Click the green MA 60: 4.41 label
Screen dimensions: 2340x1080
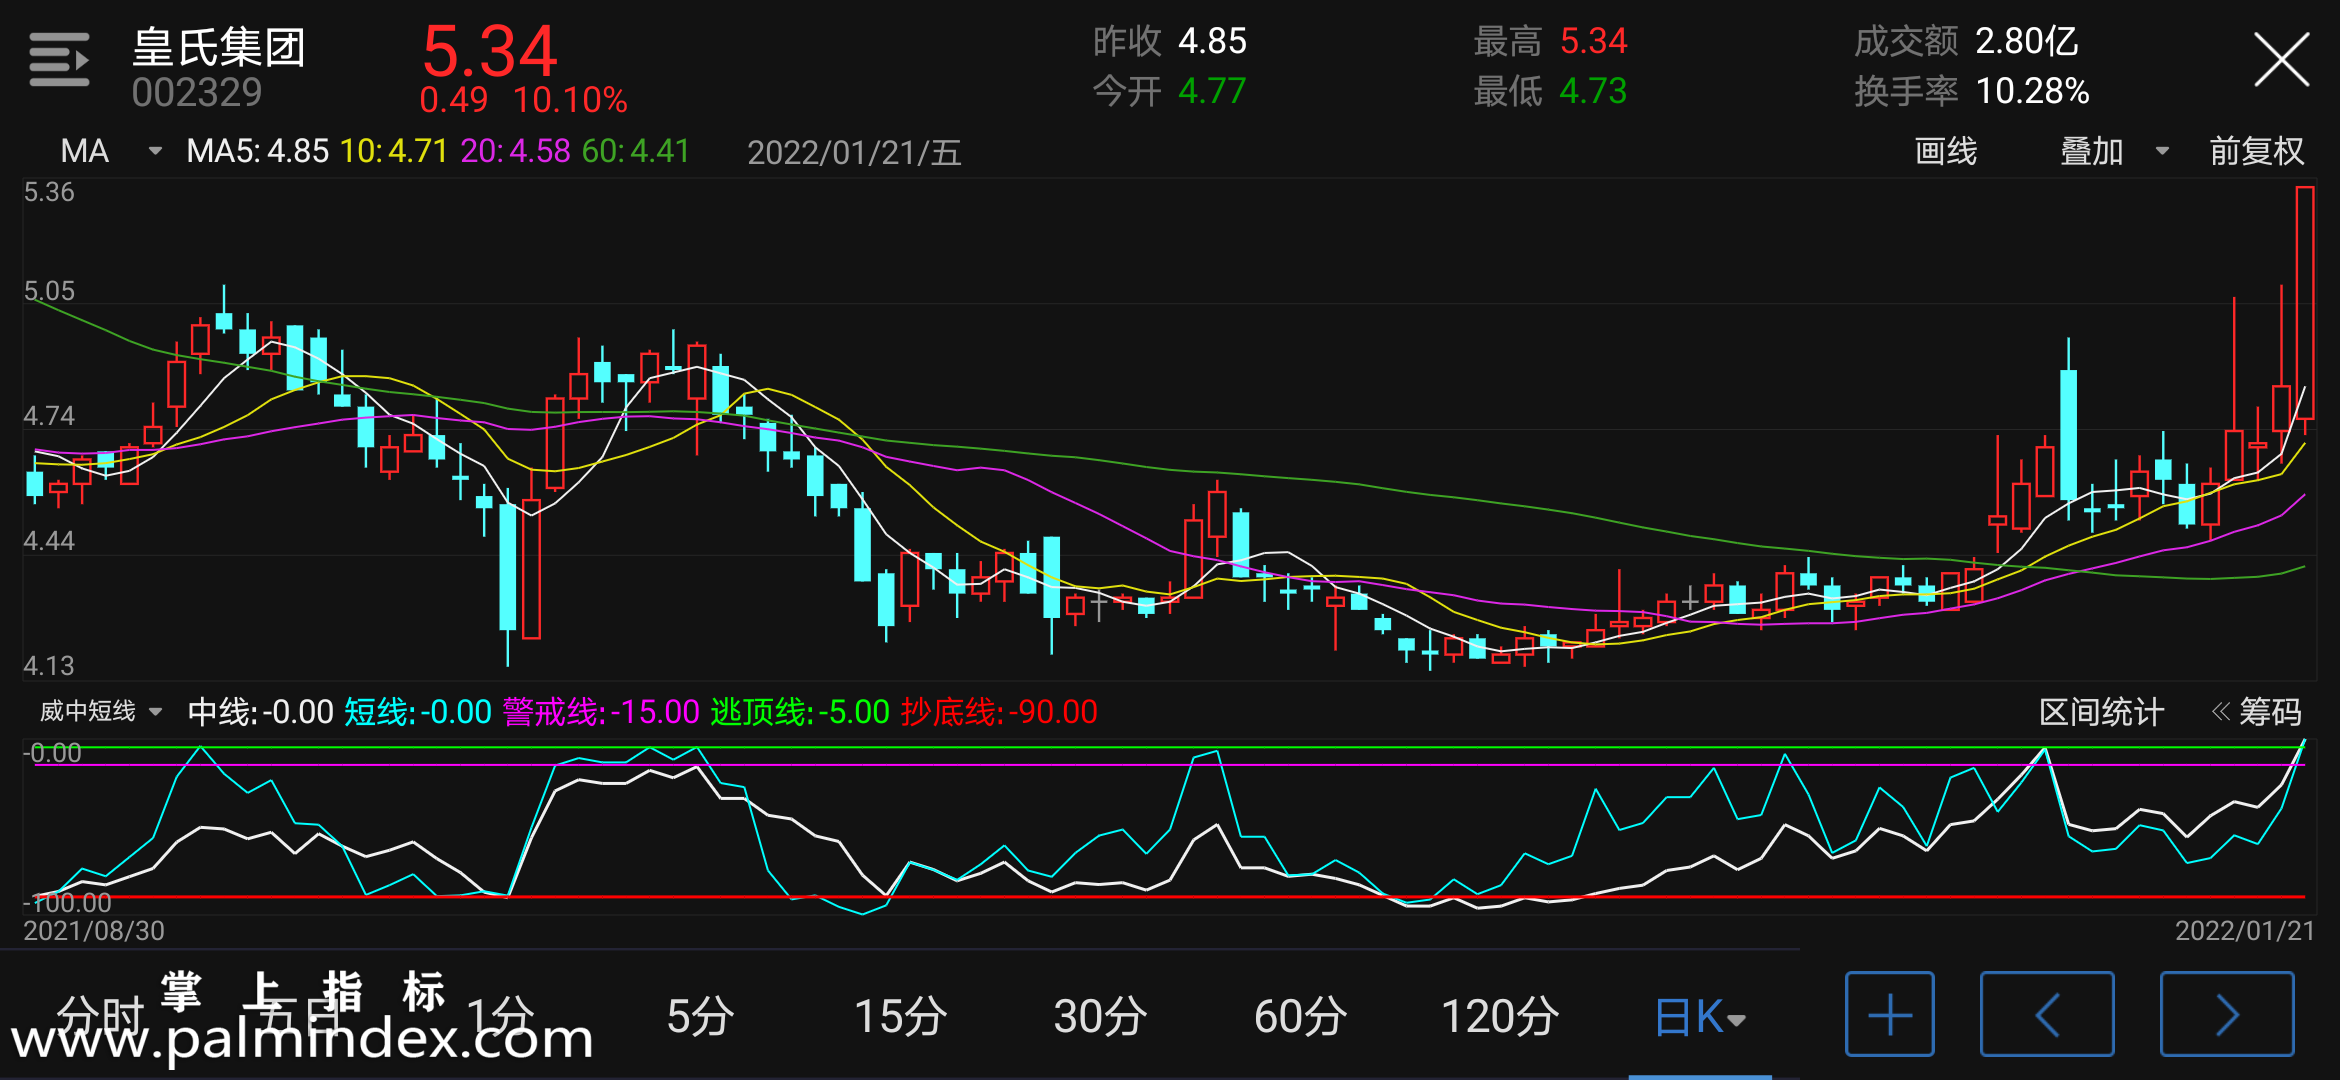[x=636, y=151]
